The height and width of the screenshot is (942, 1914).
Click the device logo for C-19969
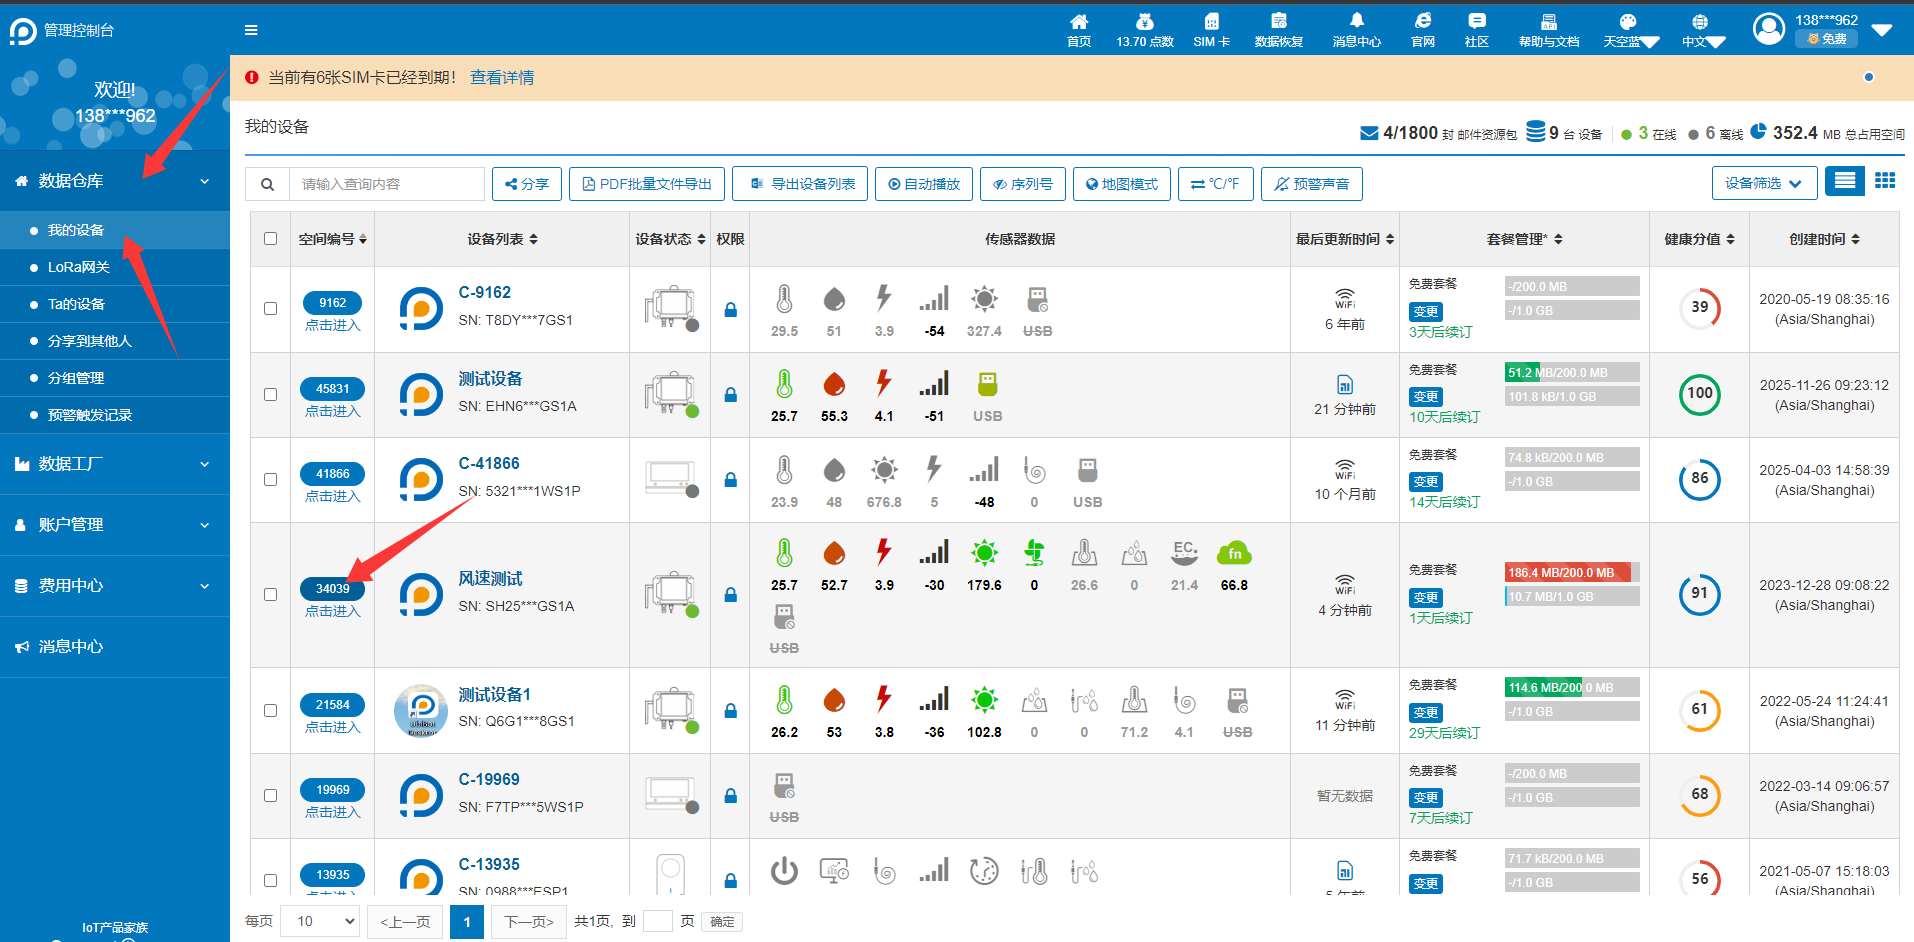421,796
